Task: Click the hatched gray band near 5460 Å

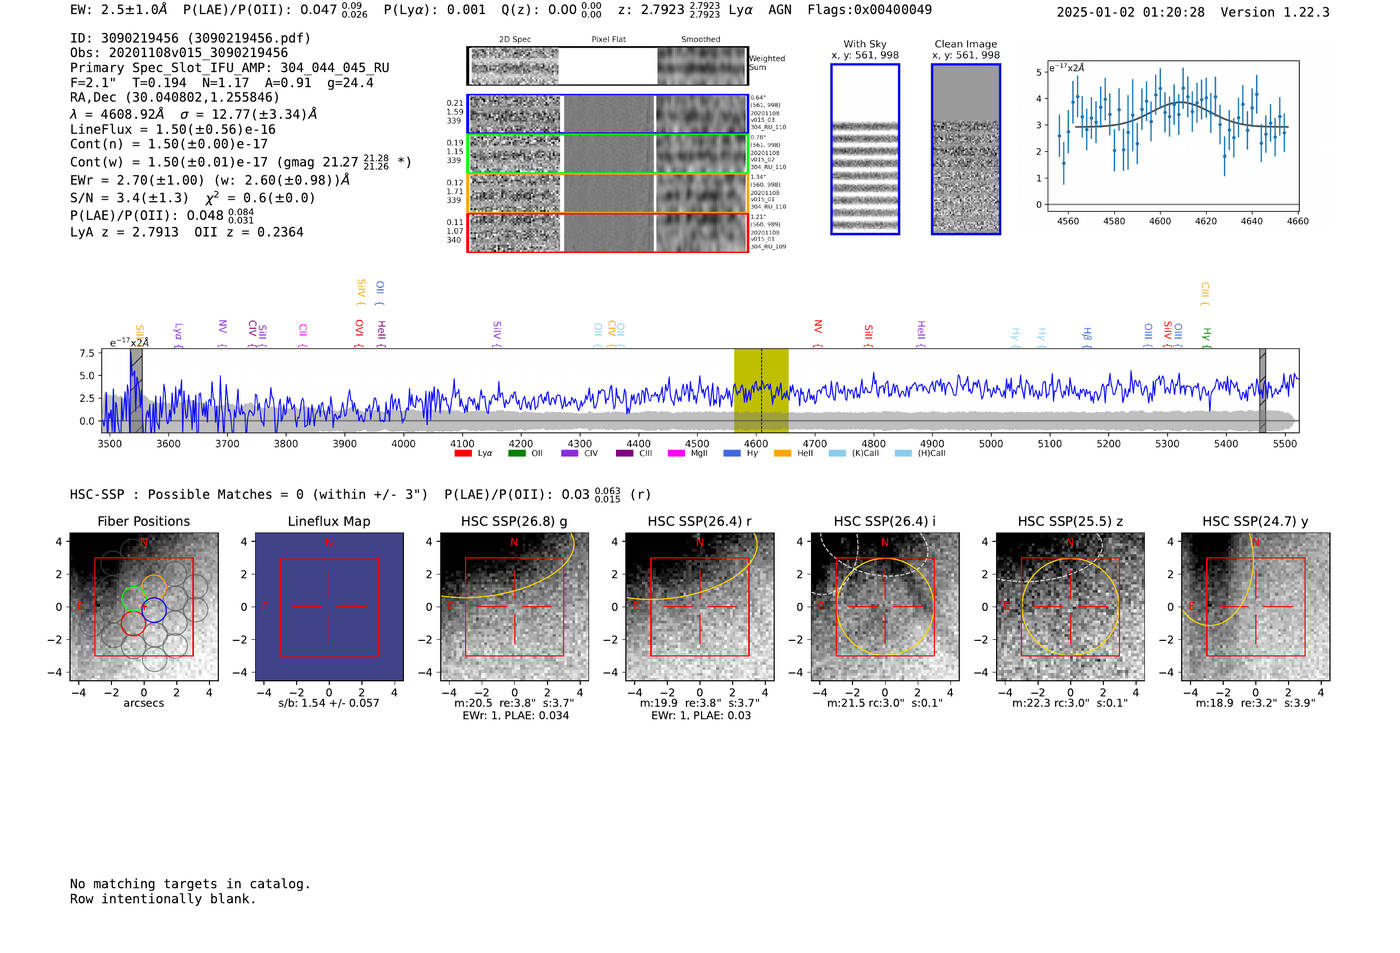Action: click(1263, 390)
